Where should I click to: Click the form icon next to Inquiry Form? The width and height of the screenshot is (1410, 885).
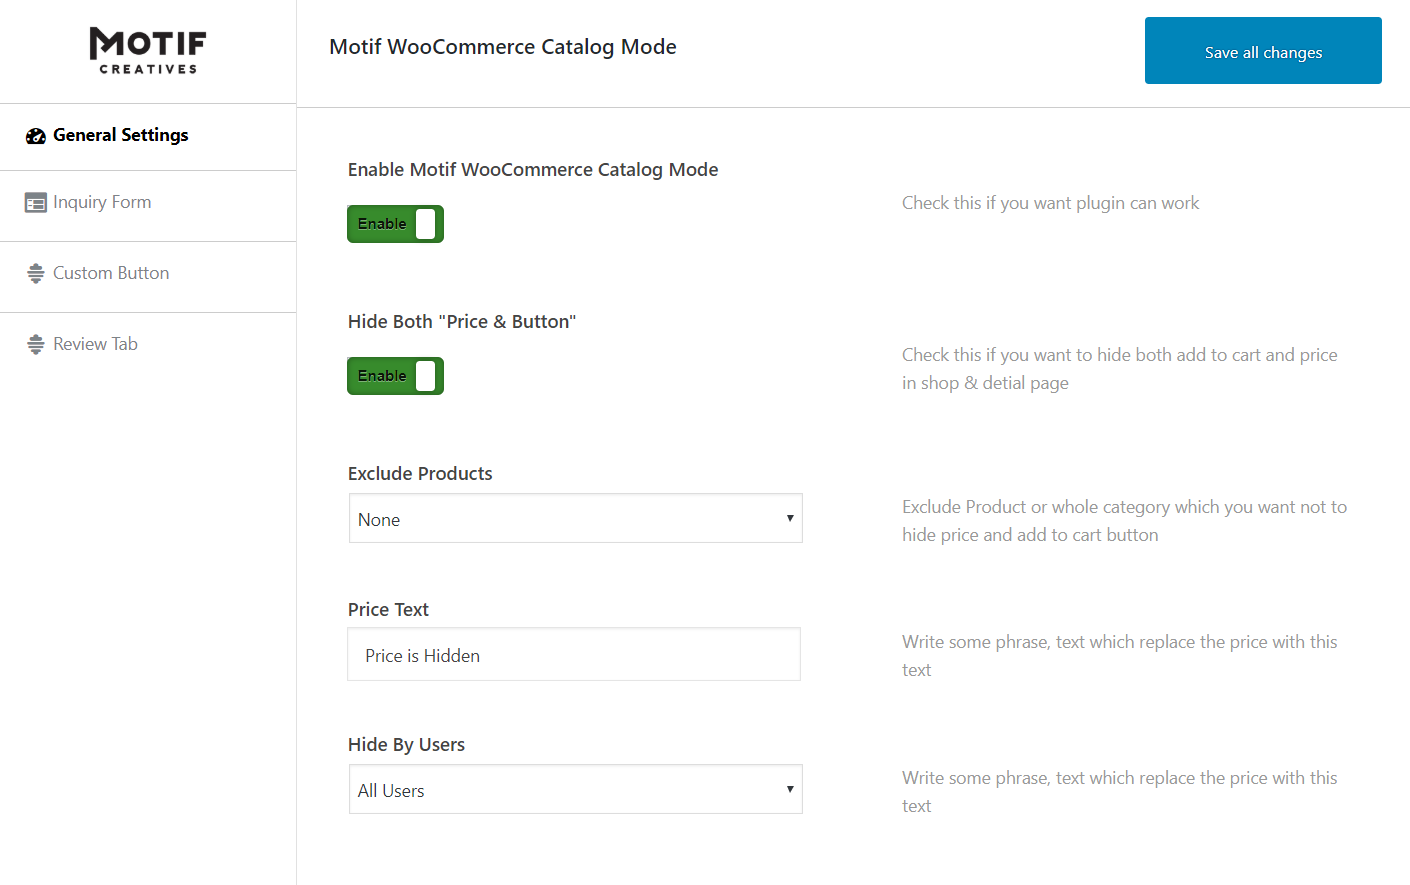click(x=36, y=202)
